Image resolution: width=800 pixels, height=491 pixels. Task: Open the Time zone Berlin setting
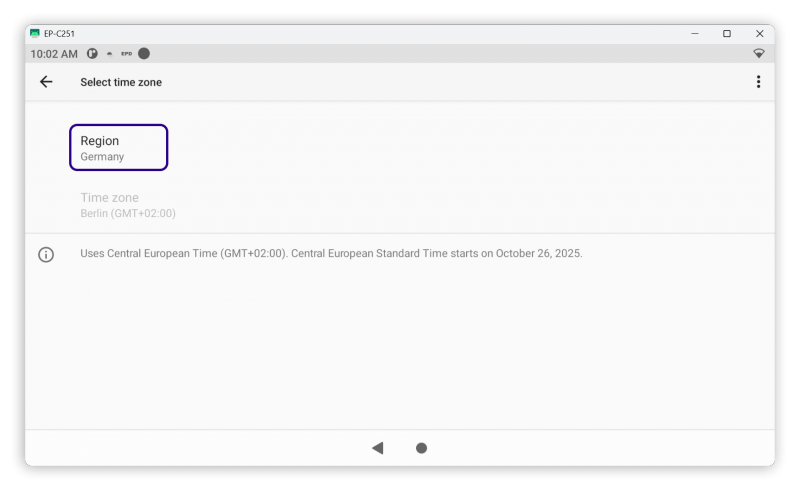(128, 205)
